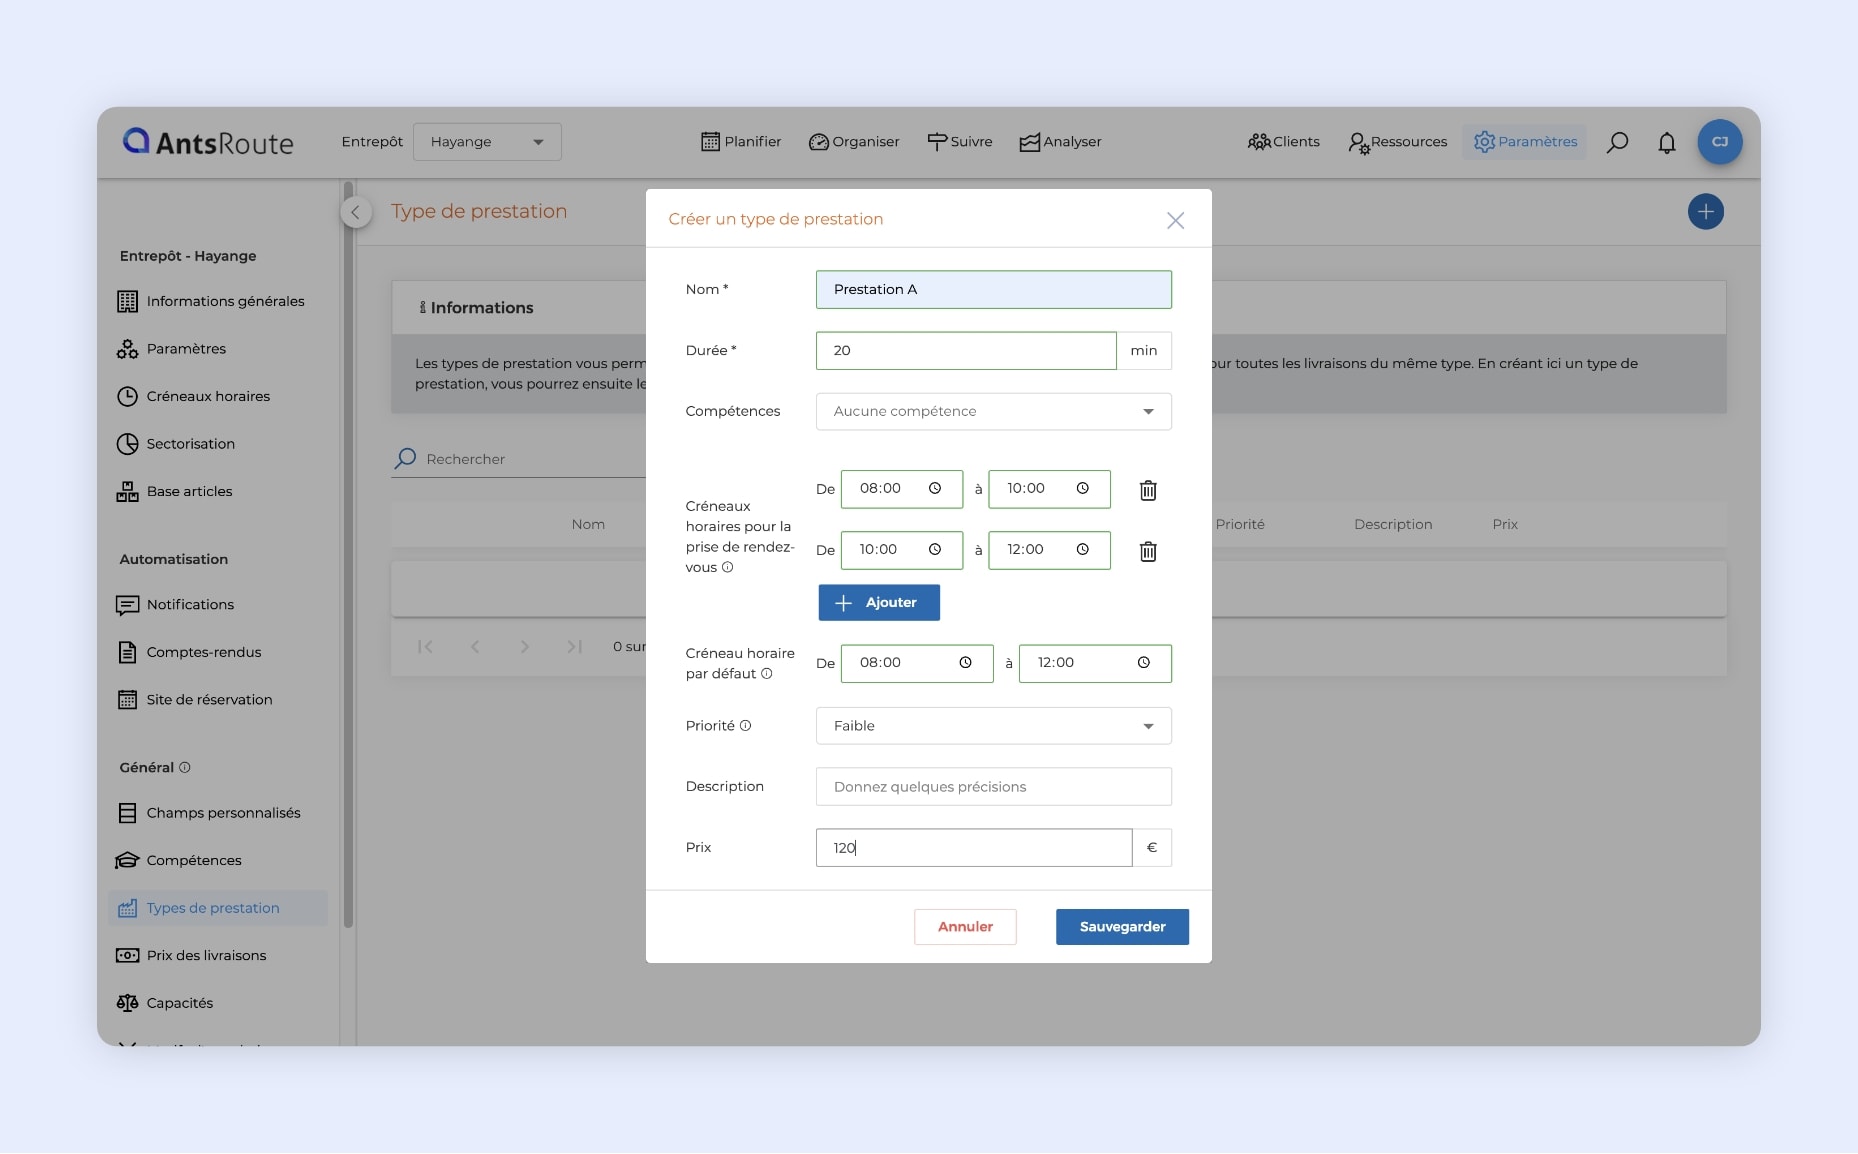The width and height of the screenshot is (1858, 1154).
Task: Open the user avatar menu
Action: pyautogui.click(x=1719, y=142)
